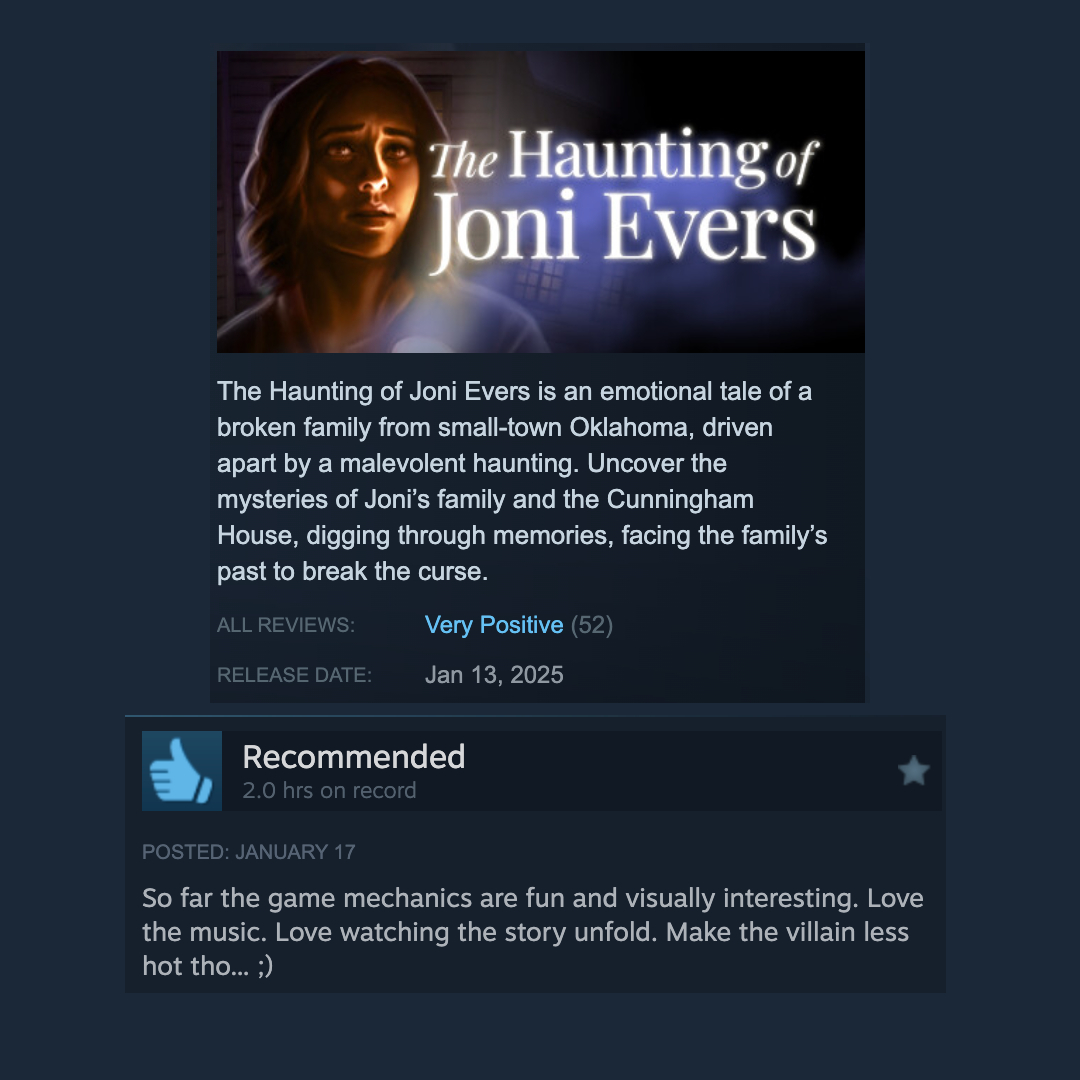Screen dimensions: 1080x1080
Task: Select the Recommended review heading
Action: [354, 756]
